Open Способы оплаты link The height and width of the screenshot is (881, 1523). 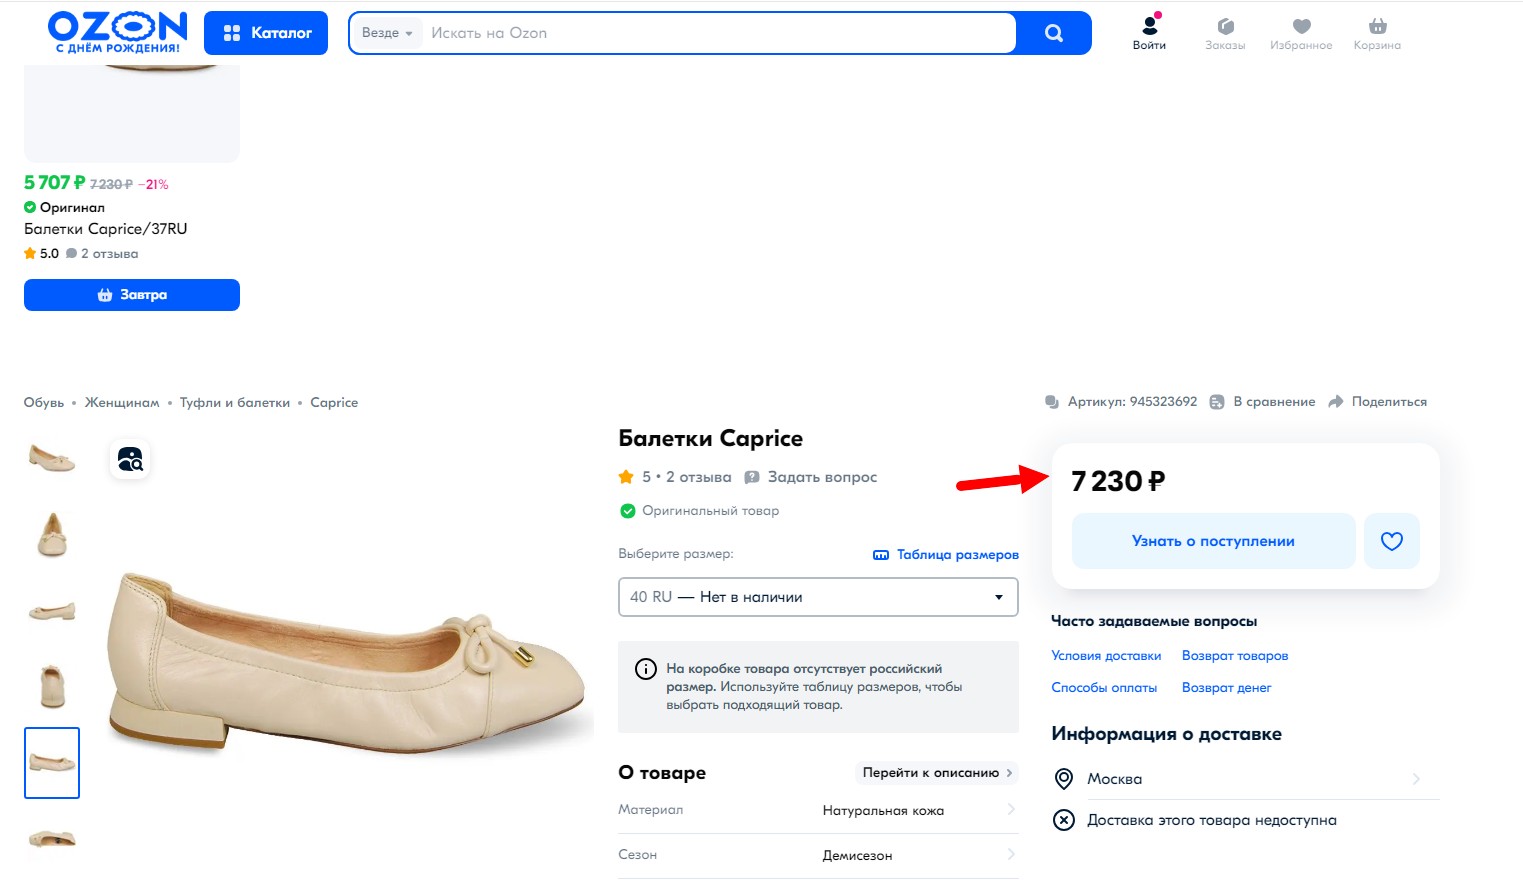tap(1104, 688)
